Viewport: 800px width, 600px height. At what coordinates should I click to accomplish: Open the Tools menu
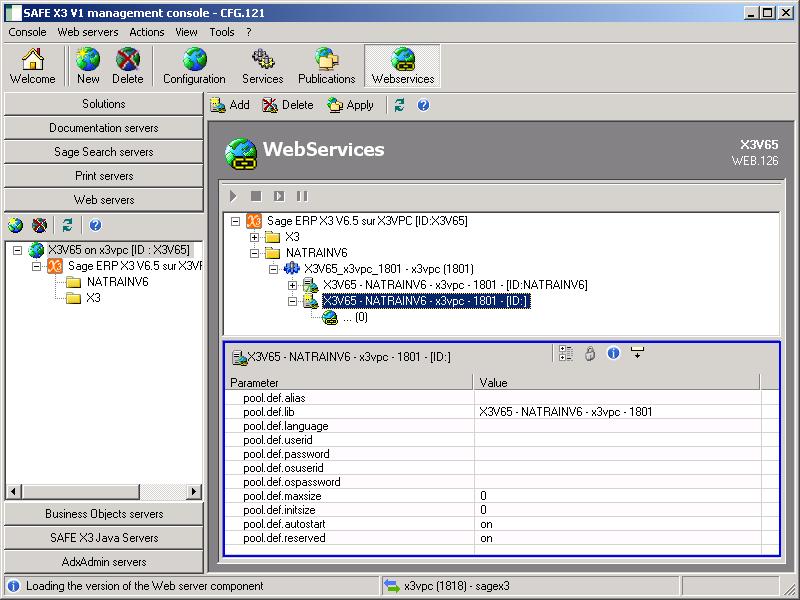point(222,32)
